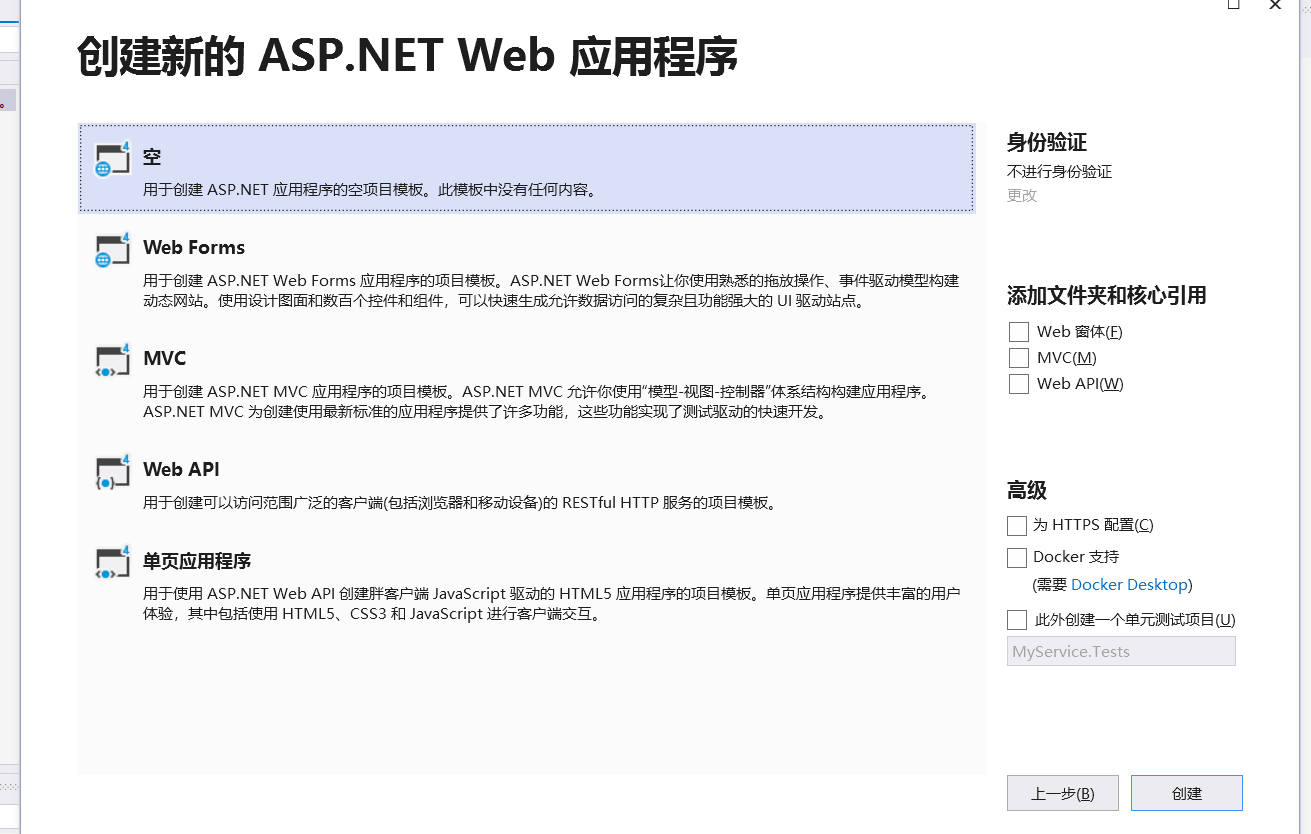The image size is (1311, 834).
Task: Close the dialog window
Action: tap(1275, 5)
